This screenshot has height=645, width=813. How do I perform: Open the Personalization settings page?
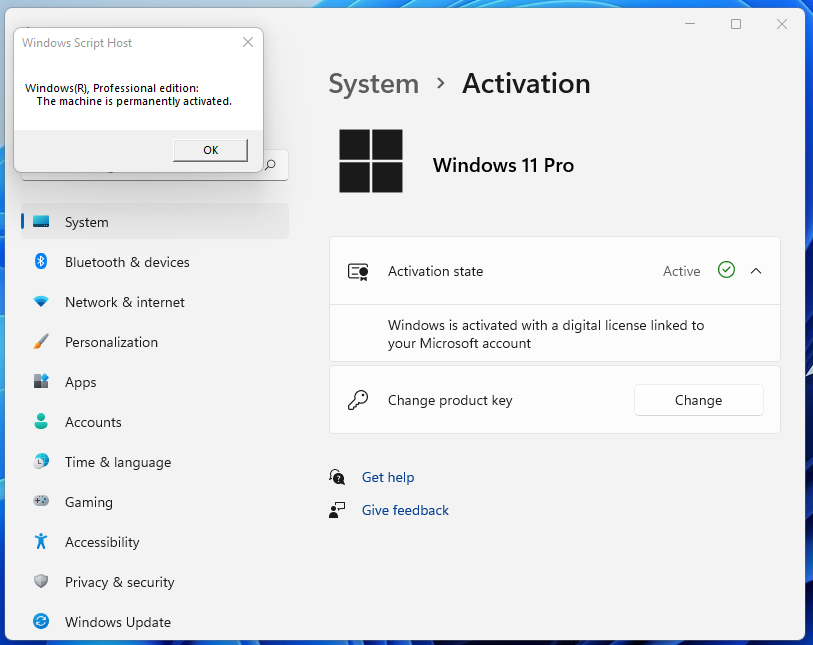coord(155,342)
